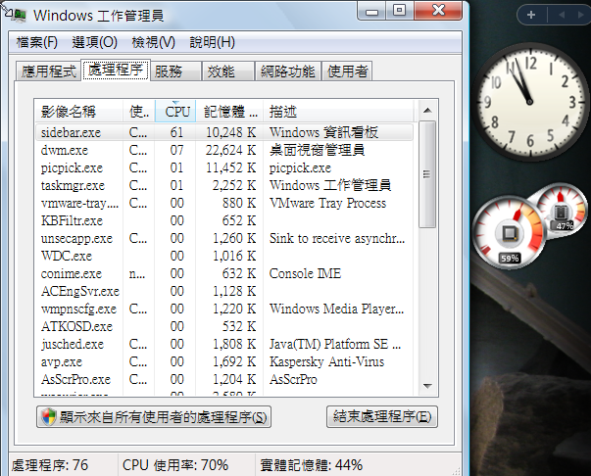Switch to the 使用者 tab
This screenshot has height=476, width=591.
(x=347, y=71)
